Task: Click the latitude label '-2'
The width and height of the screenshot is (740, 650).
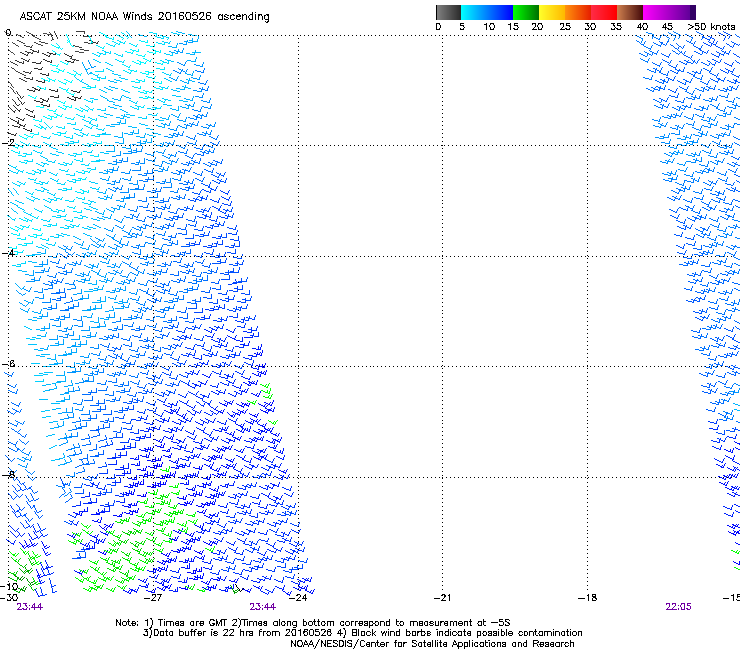Action: point(8,143)
